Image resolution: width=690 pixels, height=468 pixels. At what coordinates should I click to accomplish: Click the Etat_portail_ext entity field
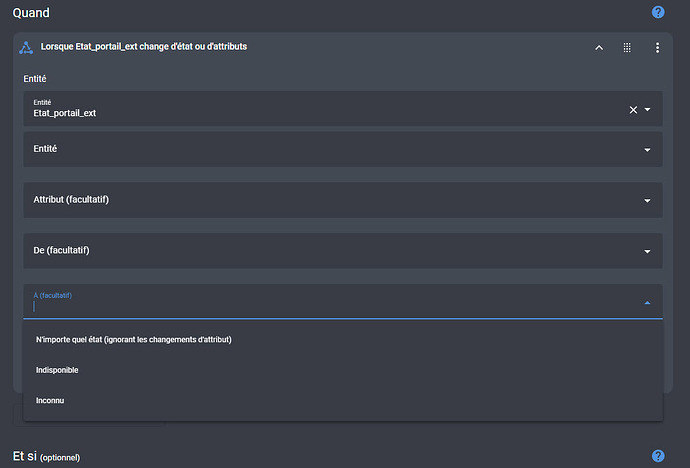tap(326, 109)
